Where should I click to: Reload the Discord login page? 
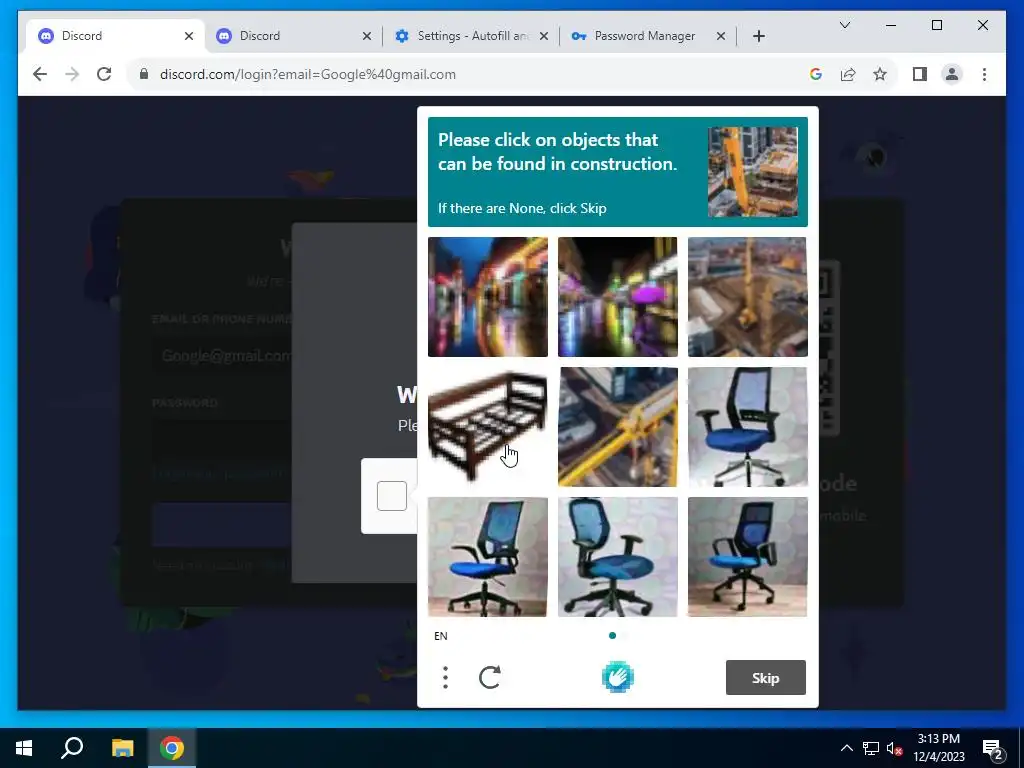click(x=104, y=74)
